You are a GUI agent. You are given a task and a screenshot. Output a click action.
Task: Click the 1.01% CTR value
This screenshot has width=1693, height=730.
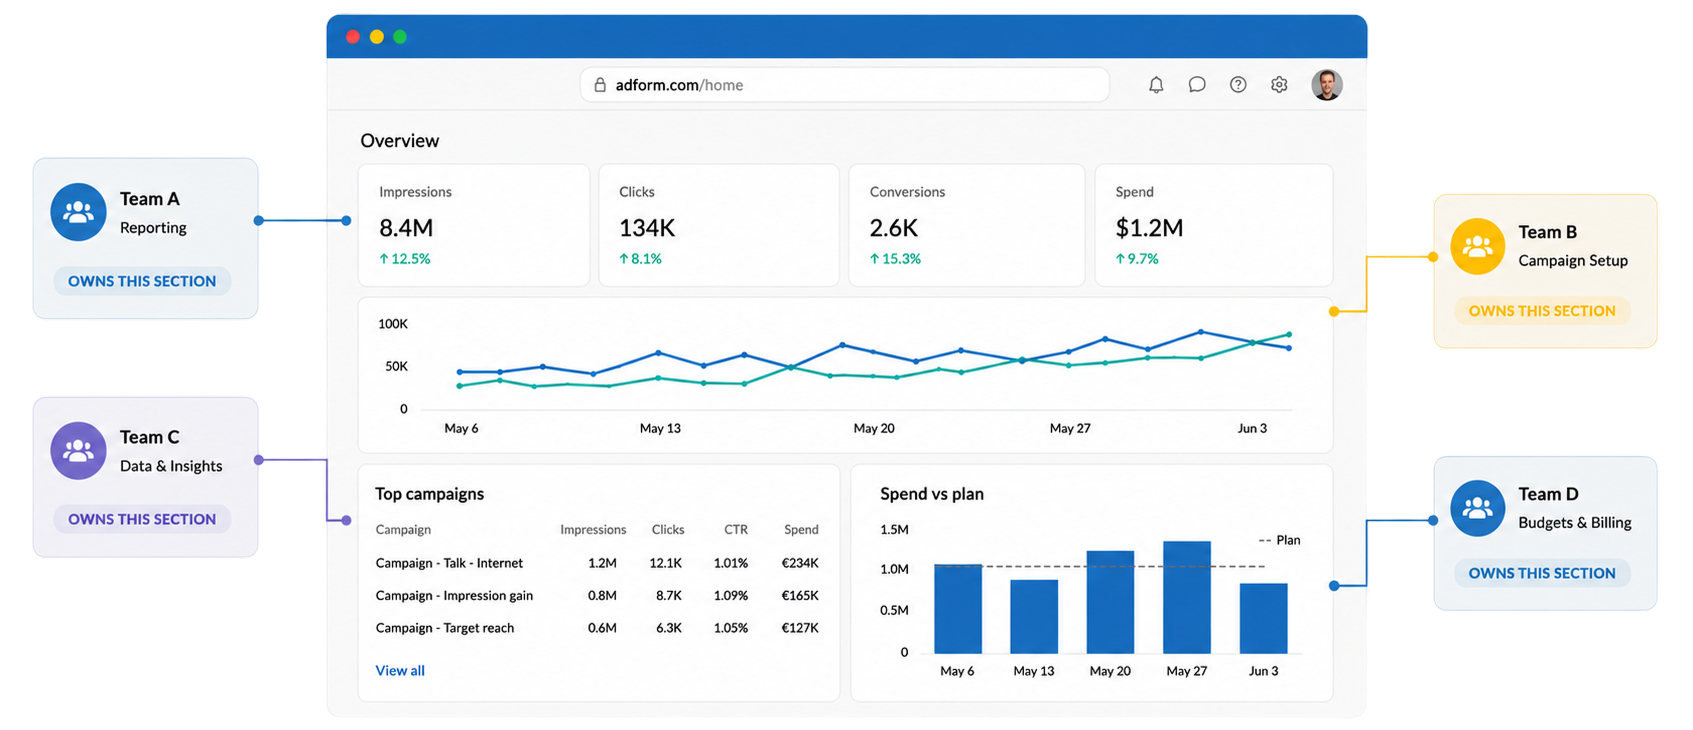(731, 563)
